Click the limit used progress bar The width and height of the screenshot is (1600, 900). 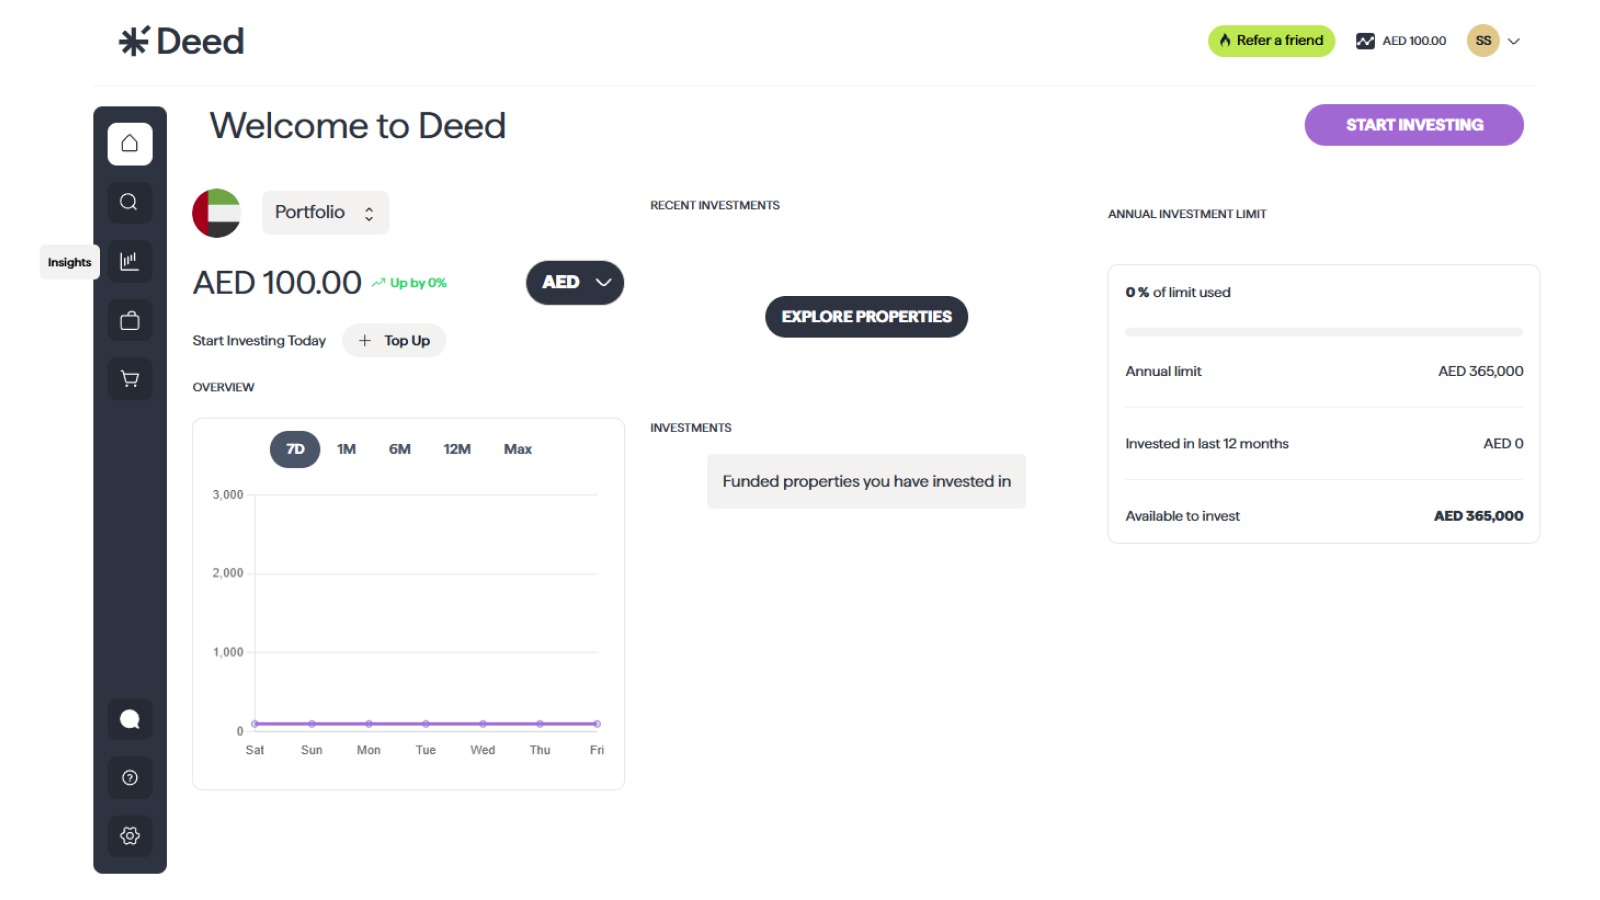1324,332
